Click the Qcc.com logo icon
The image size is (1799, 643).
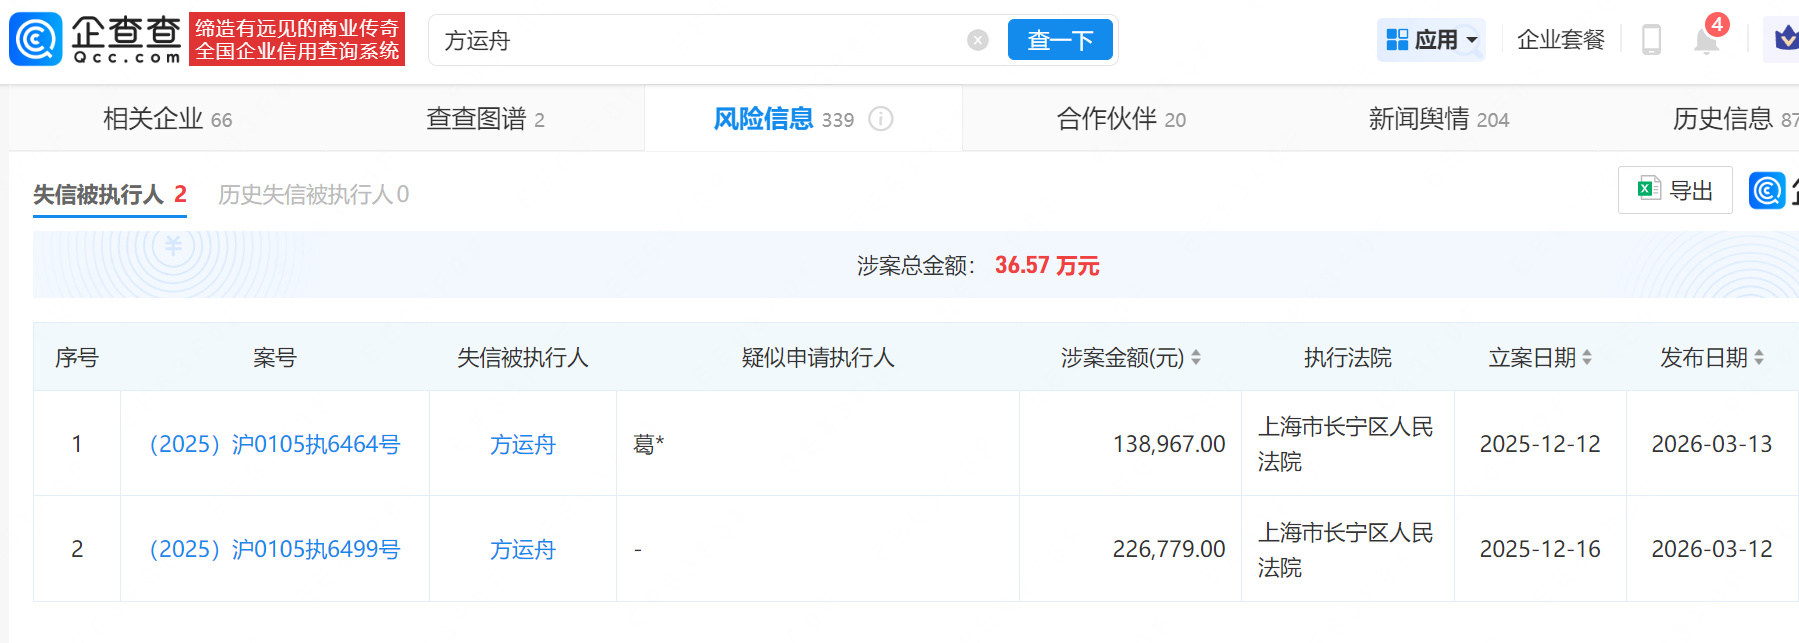pos(36,40)
